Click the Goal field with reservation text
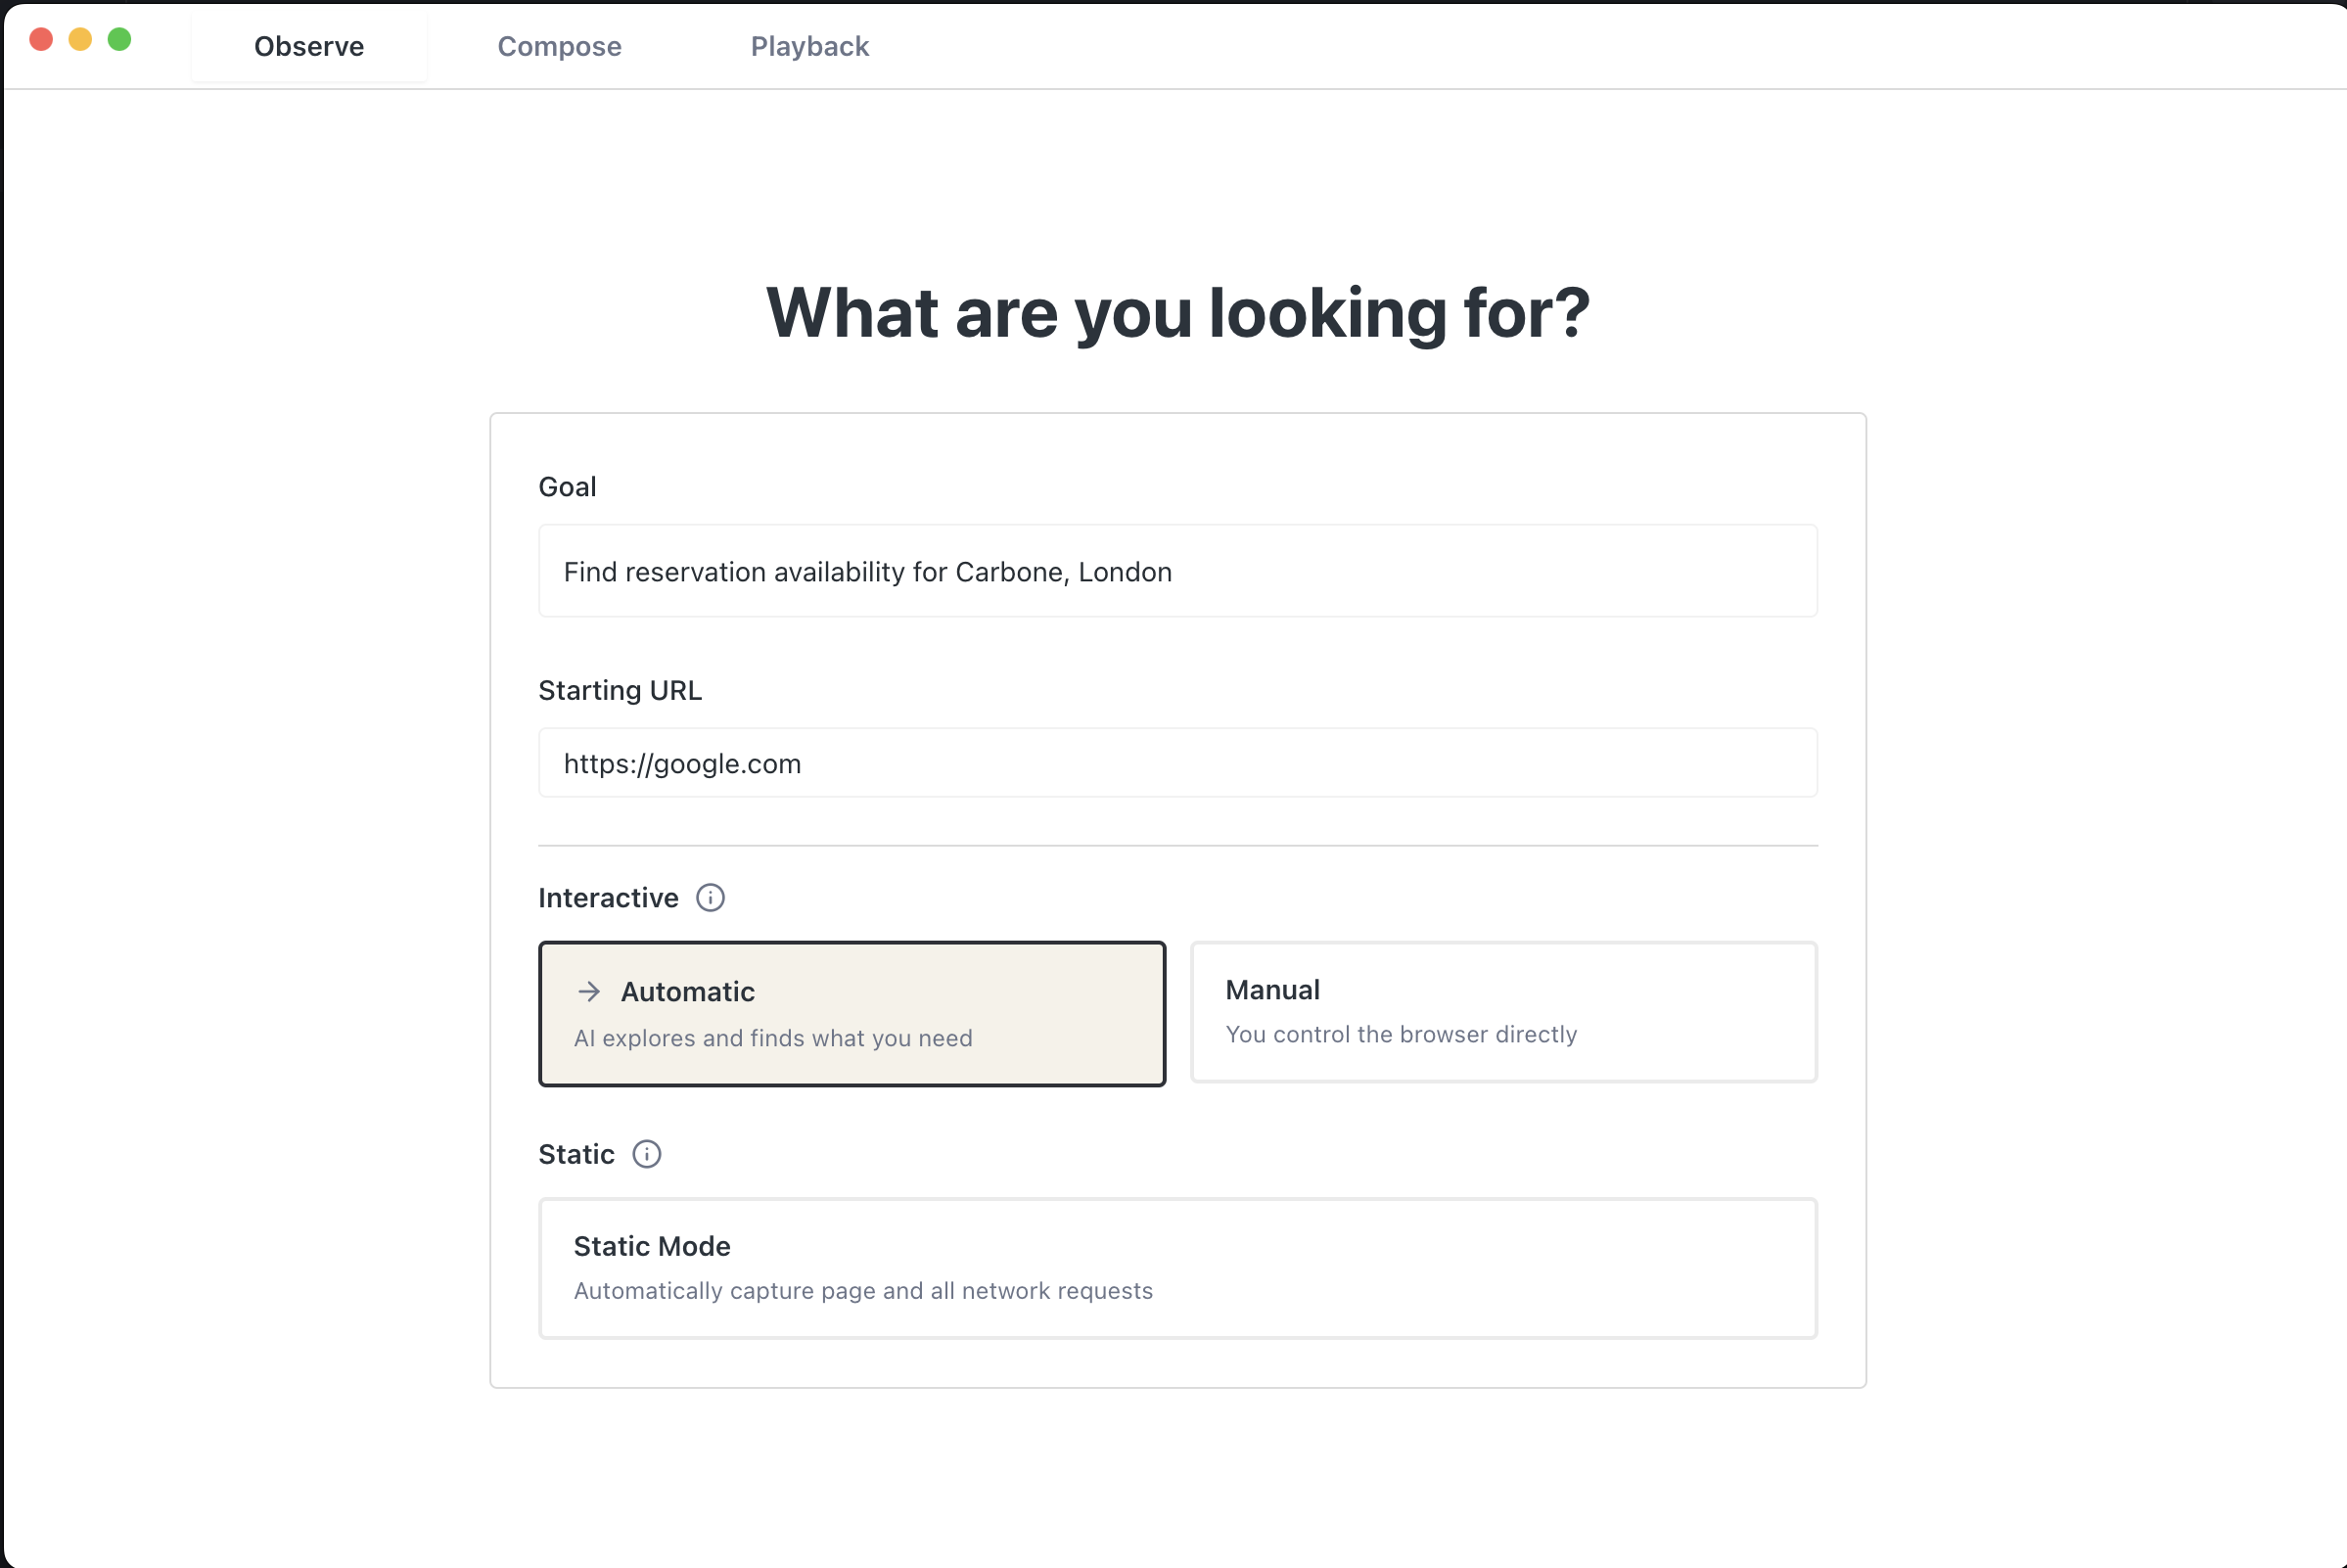 (x=1177, y=571)
